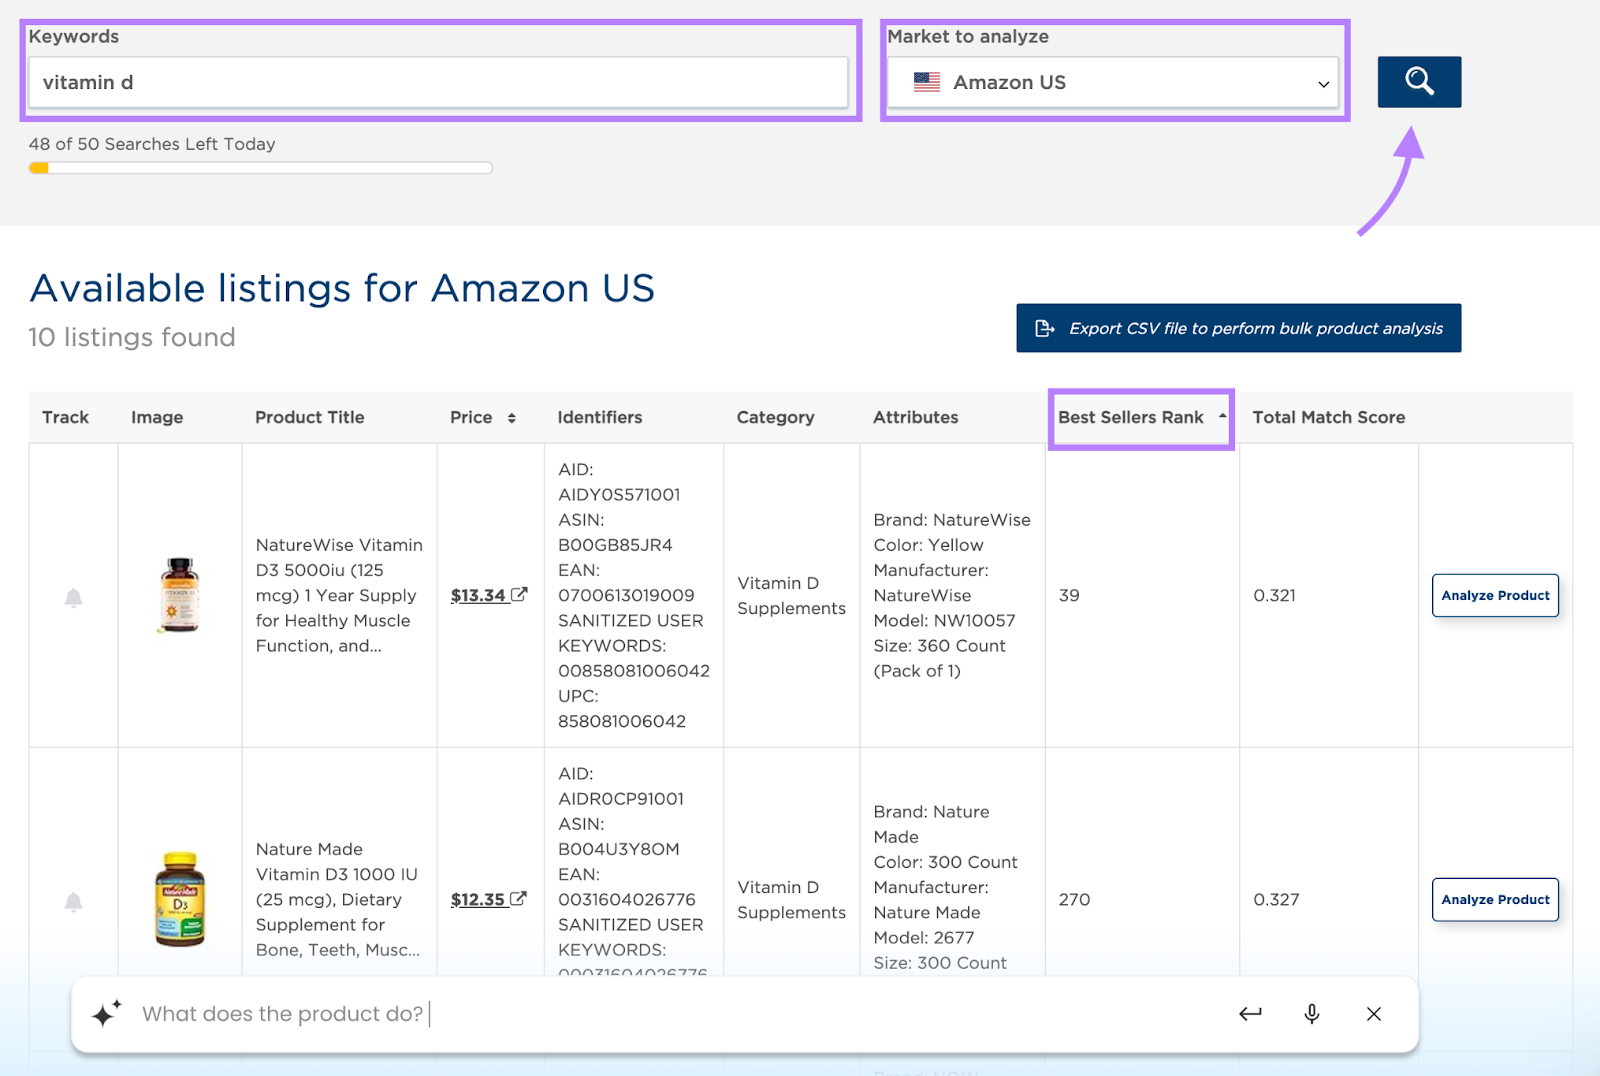This screenshot has height=1076, width=1600.
Task: Click the microphone icon in prompt bar
Action: [1311, 1014]
